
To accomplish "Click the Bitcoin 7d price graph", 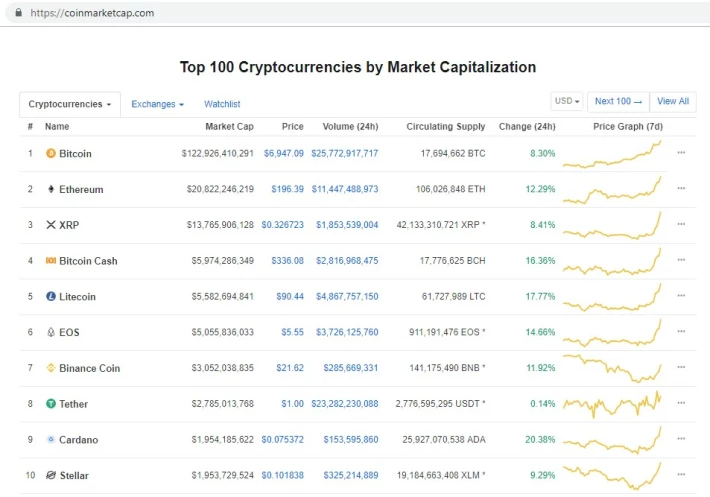I will tap(612, 154).
